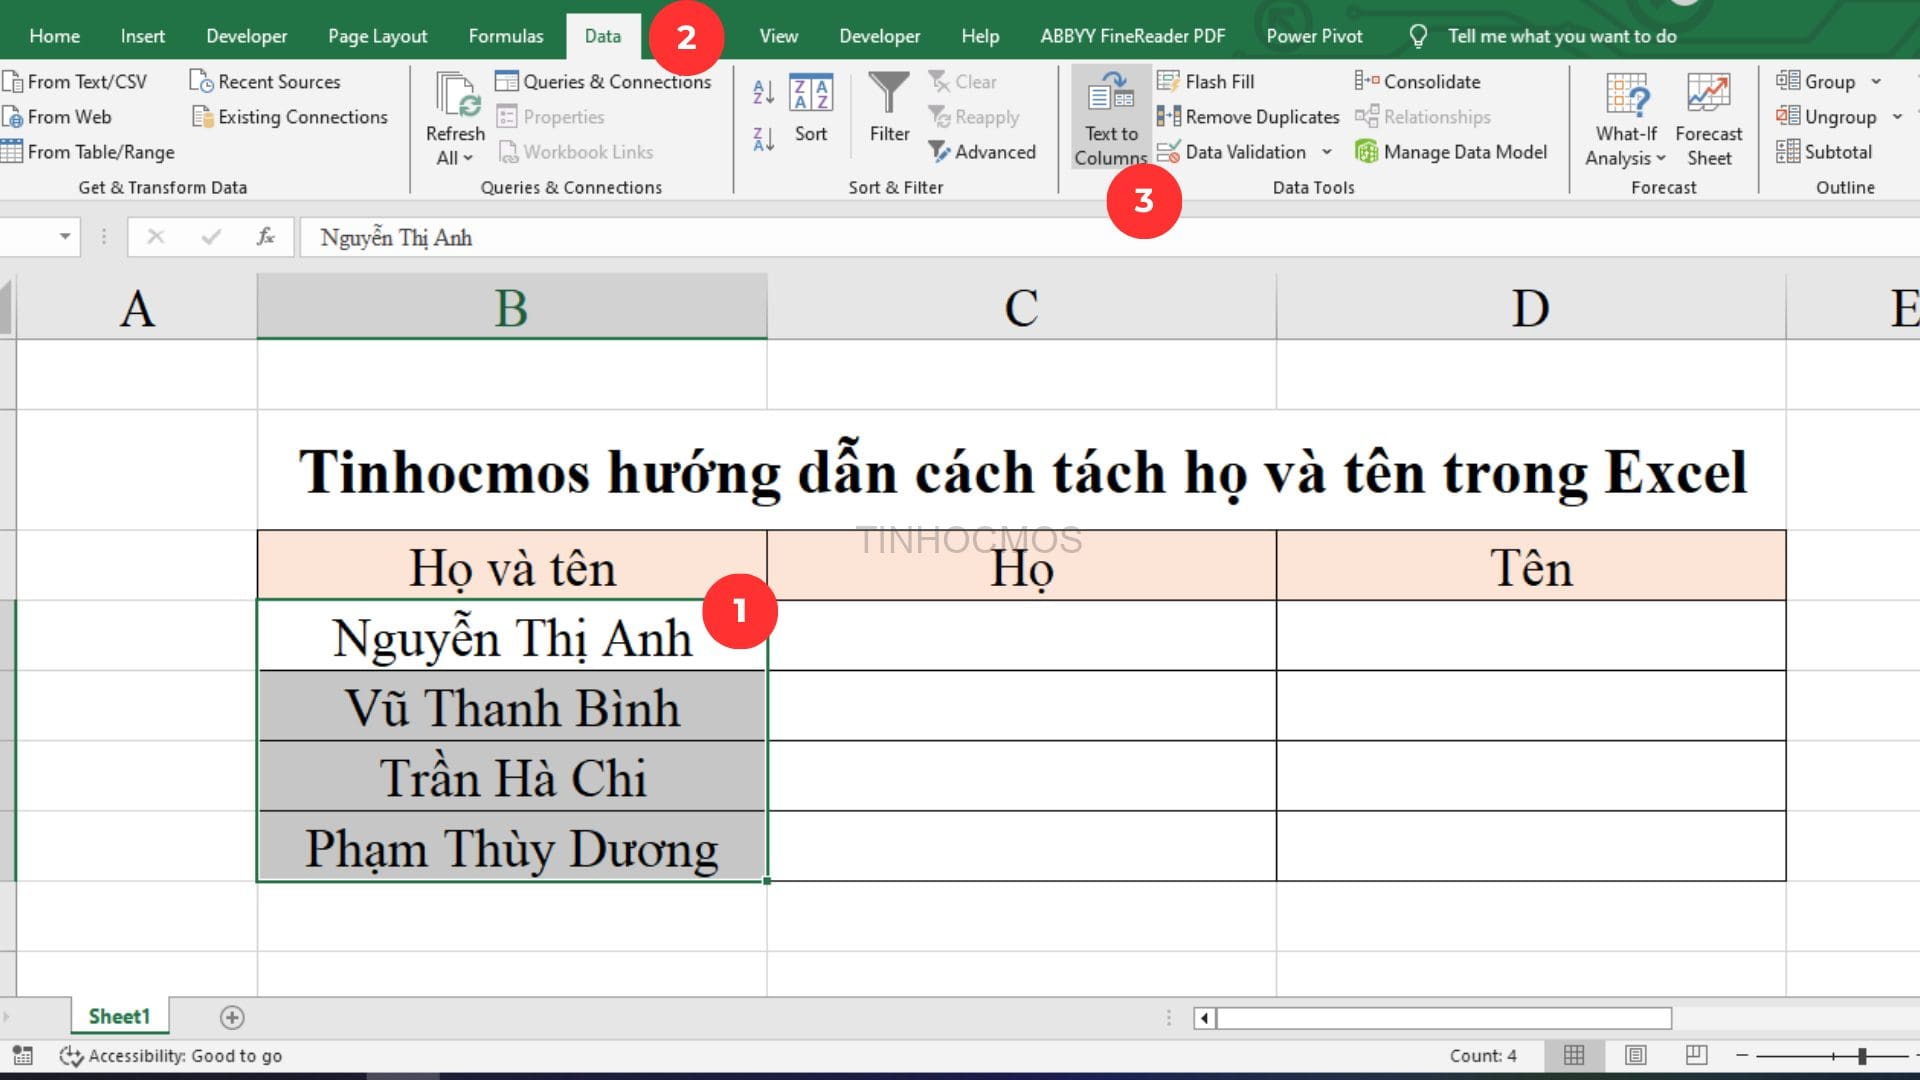
Task: Click Relationships
Action: pyautogui.click(x=1423, y=117)
